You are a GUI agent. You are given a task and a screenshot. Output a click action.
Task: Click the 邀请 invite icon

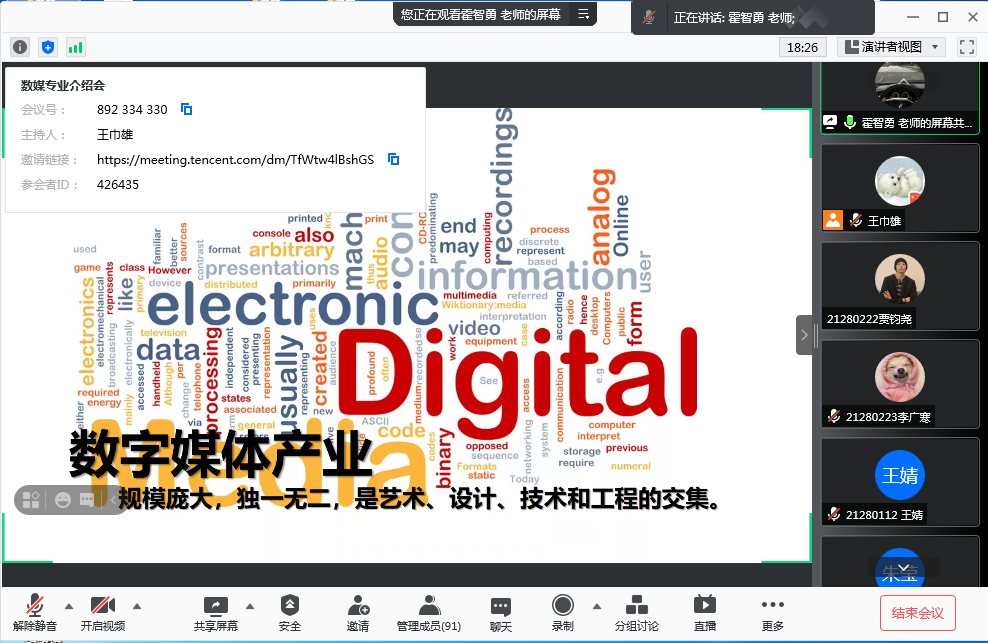(358, 612)
